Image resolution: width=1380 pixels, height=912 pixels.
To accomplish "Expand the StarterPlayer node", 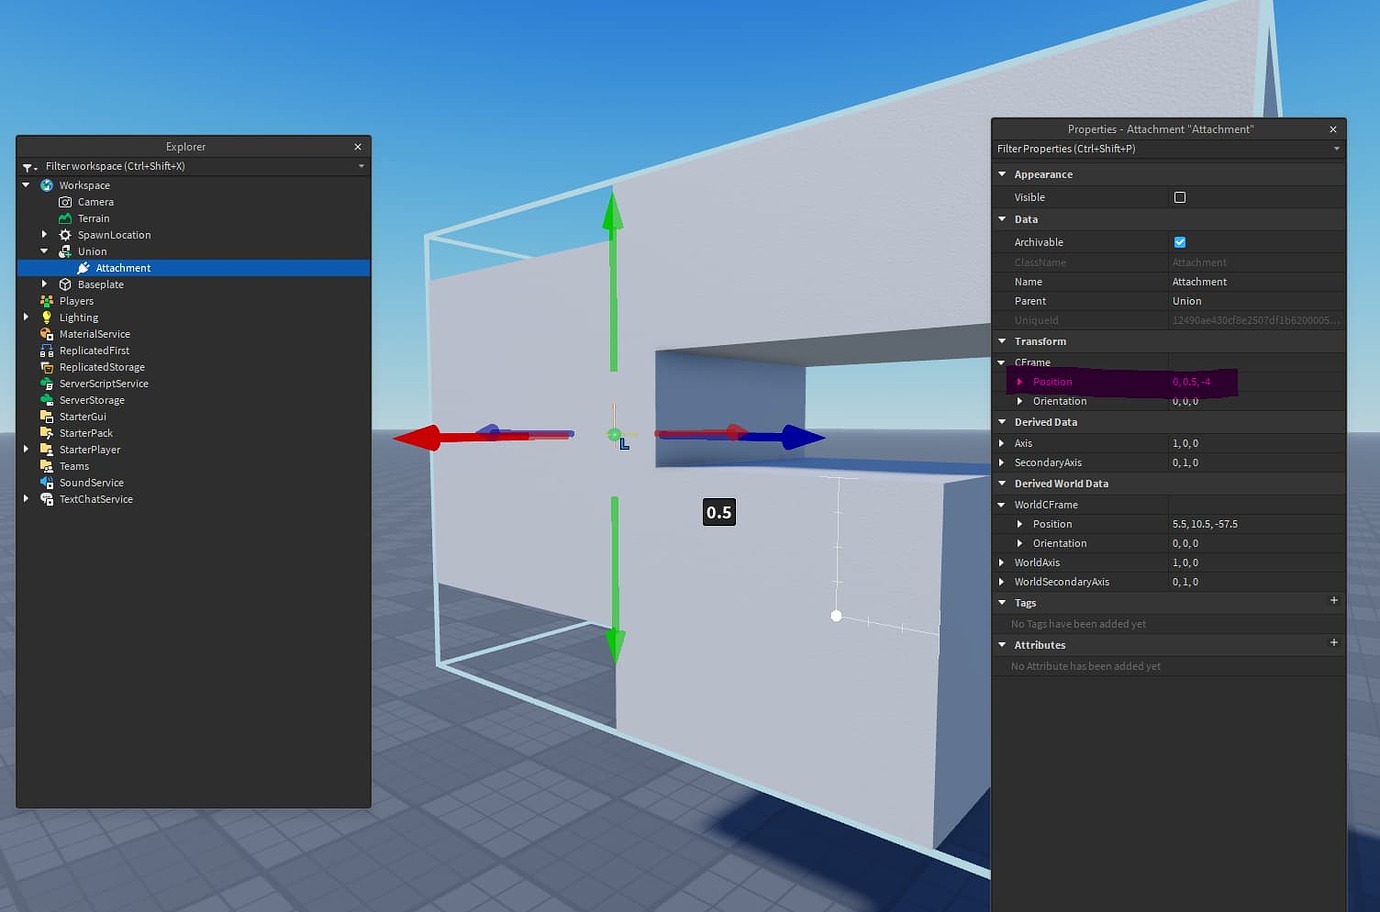I will tap(26, 449).
